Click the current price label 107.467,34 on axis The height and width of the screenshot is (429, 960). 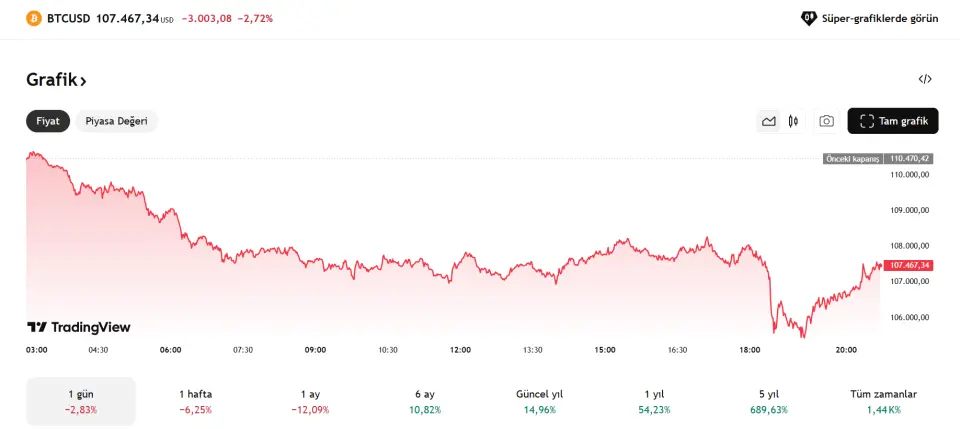pyautogui.click(x=909, y=265)
